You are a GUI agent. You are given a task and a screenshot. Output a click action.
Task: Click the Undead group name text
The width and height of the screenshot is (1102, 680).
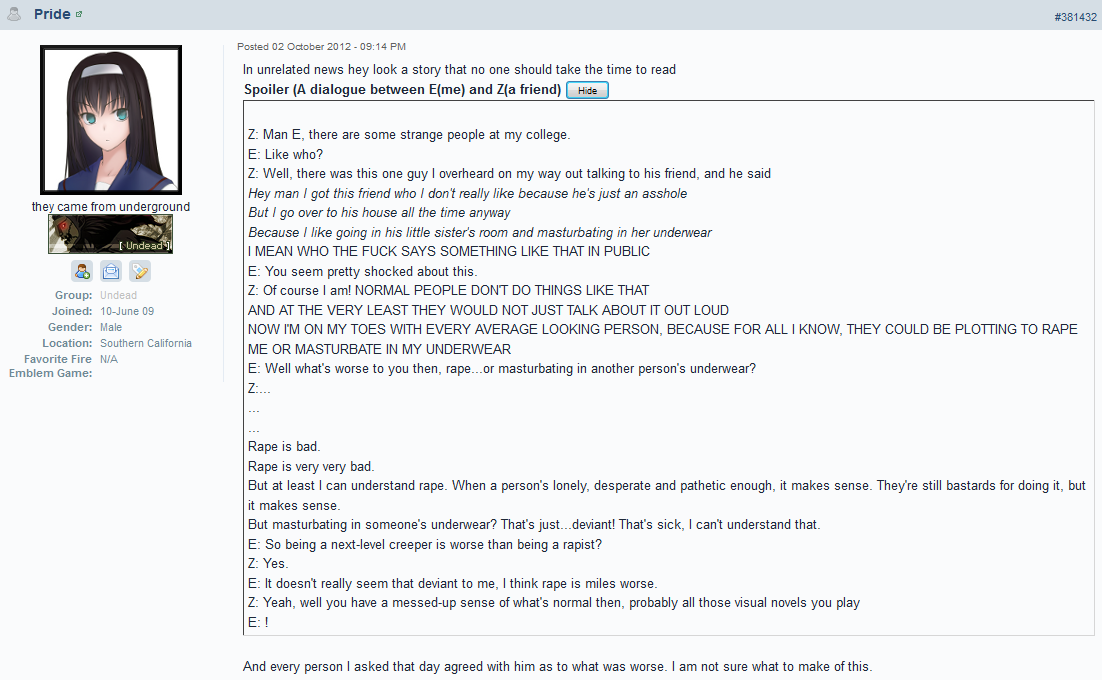[118, 295]
